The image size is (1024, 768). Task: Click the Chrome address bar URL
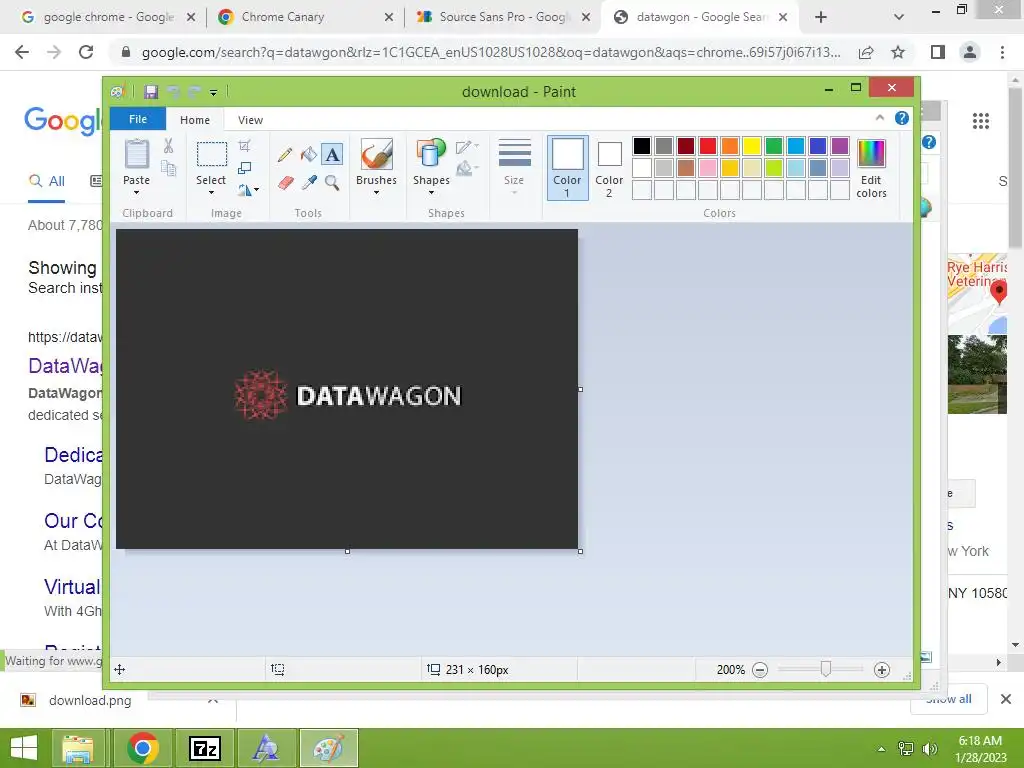[x=490, y=52]
